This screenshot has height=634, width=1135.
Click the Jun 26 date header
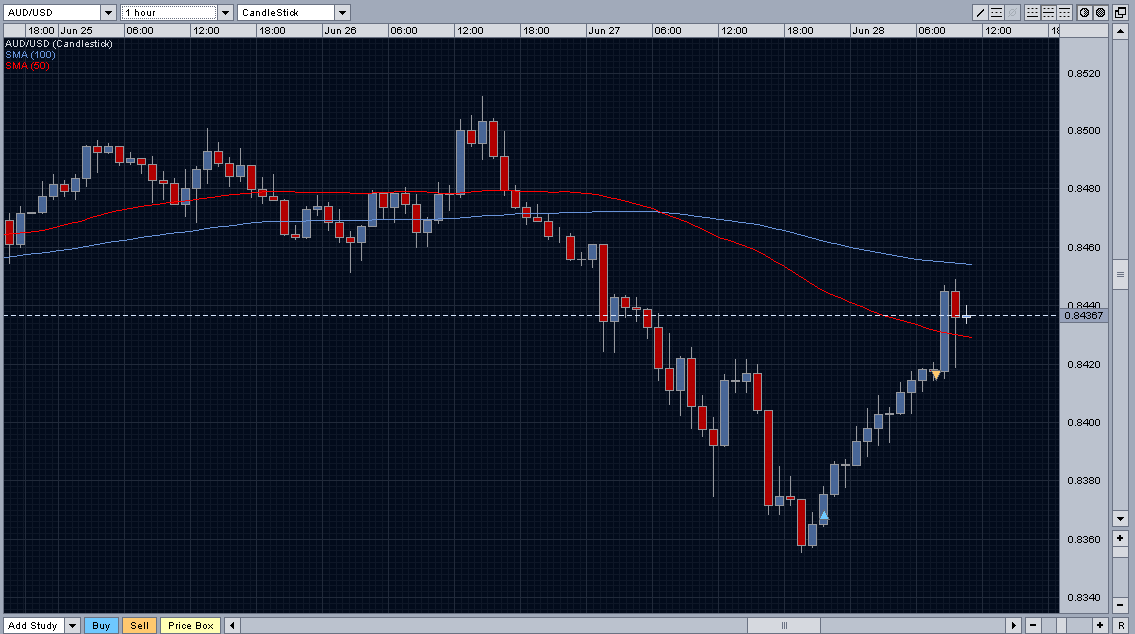(x=340, y=30)
